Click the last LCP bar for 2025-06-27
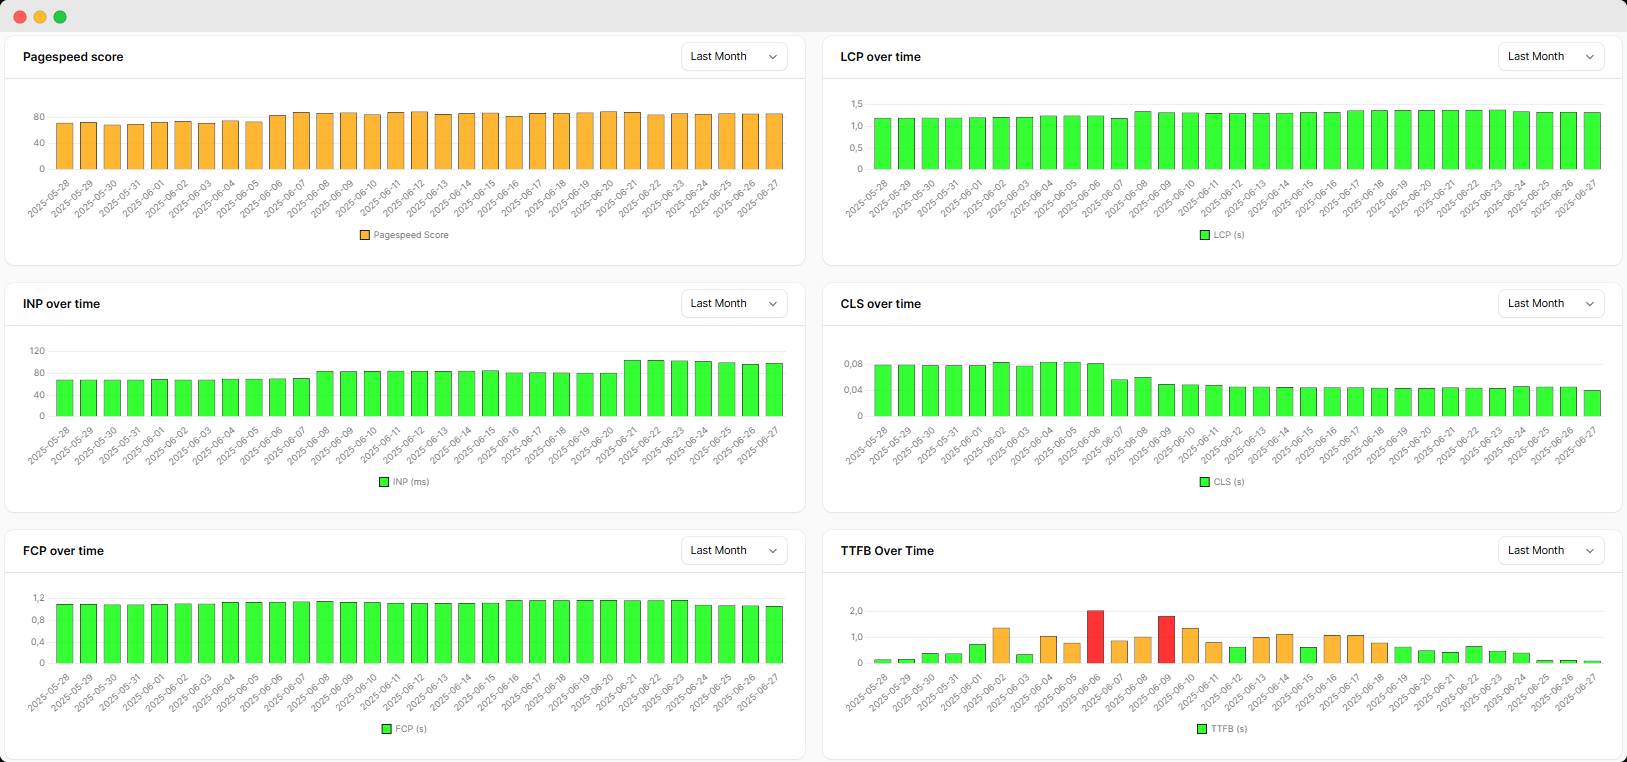 pos(1591,141)
